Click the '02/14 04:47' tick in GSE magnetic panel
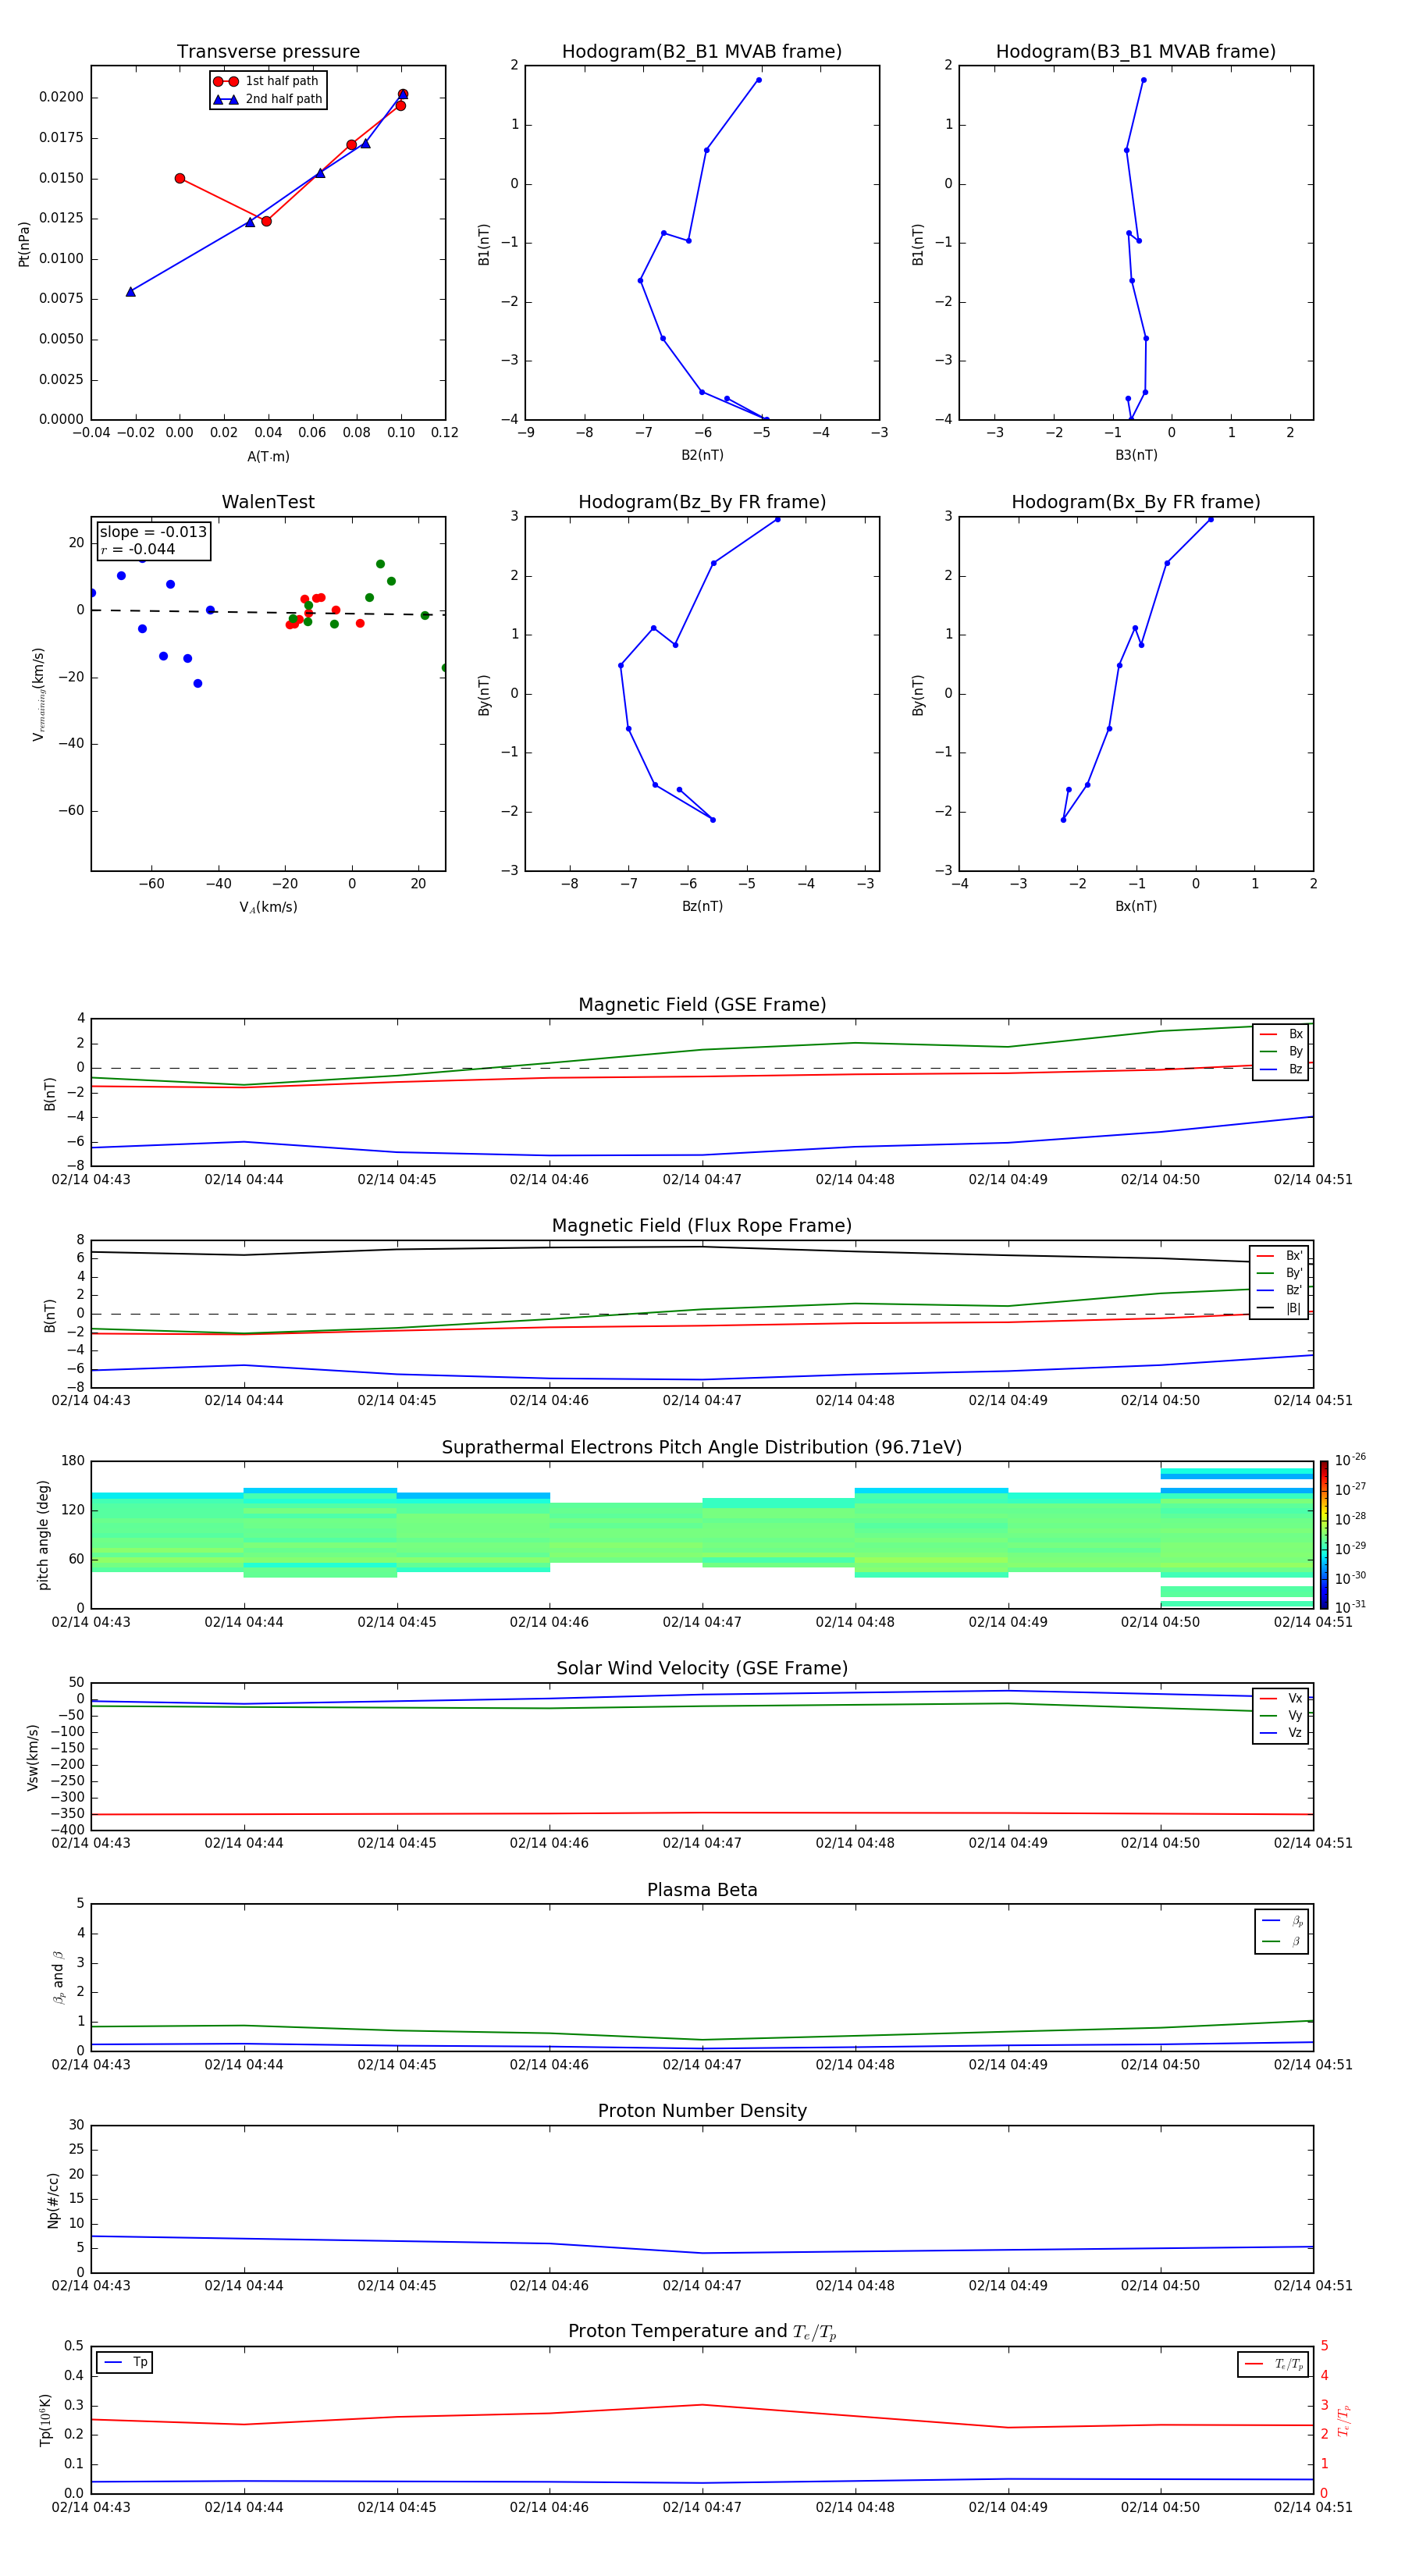The image size is (1405, 2576). coord(702,1180)
